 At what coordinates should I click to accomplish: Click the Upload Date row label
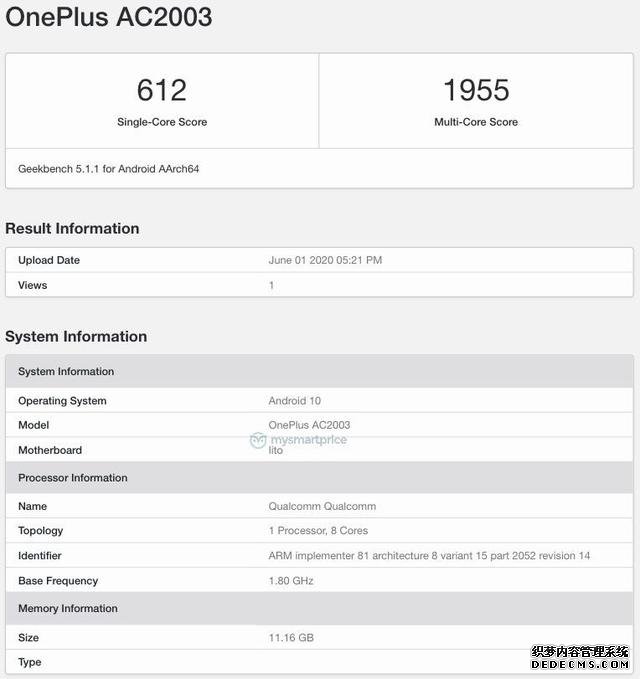click(x=49, y=260)
